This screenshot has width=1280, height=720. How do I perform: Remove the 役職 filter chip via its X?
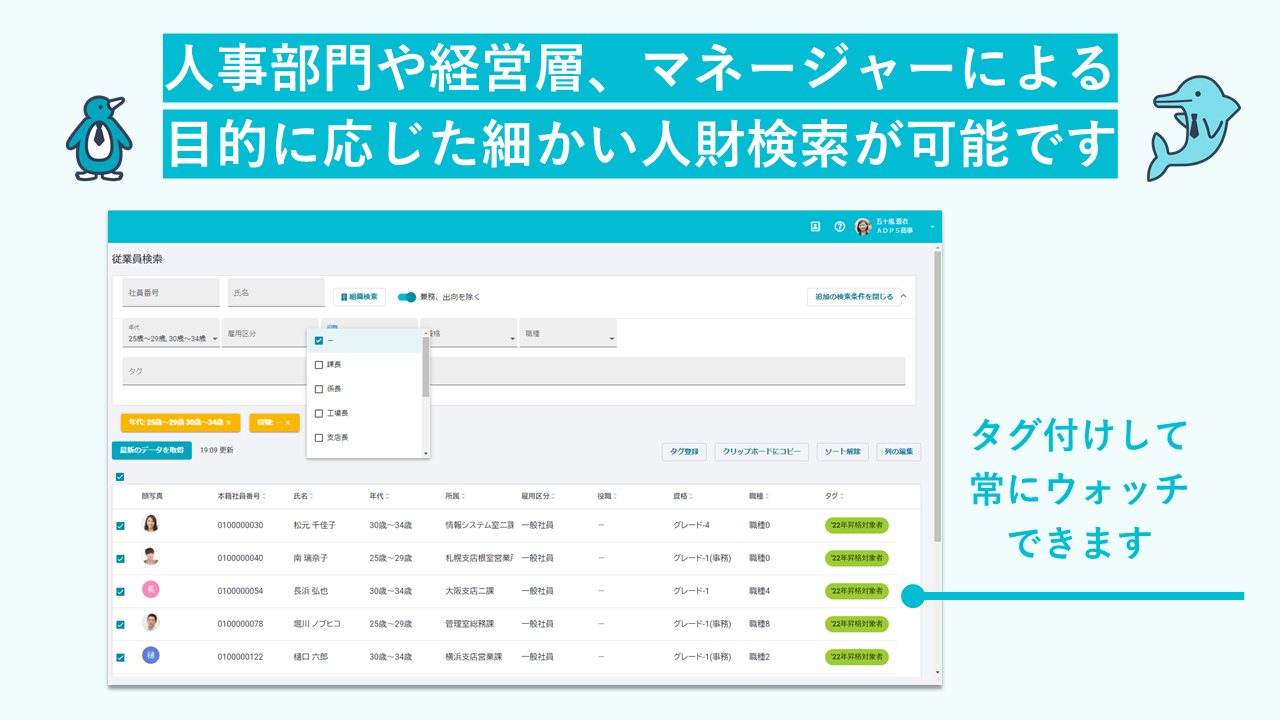287,423
